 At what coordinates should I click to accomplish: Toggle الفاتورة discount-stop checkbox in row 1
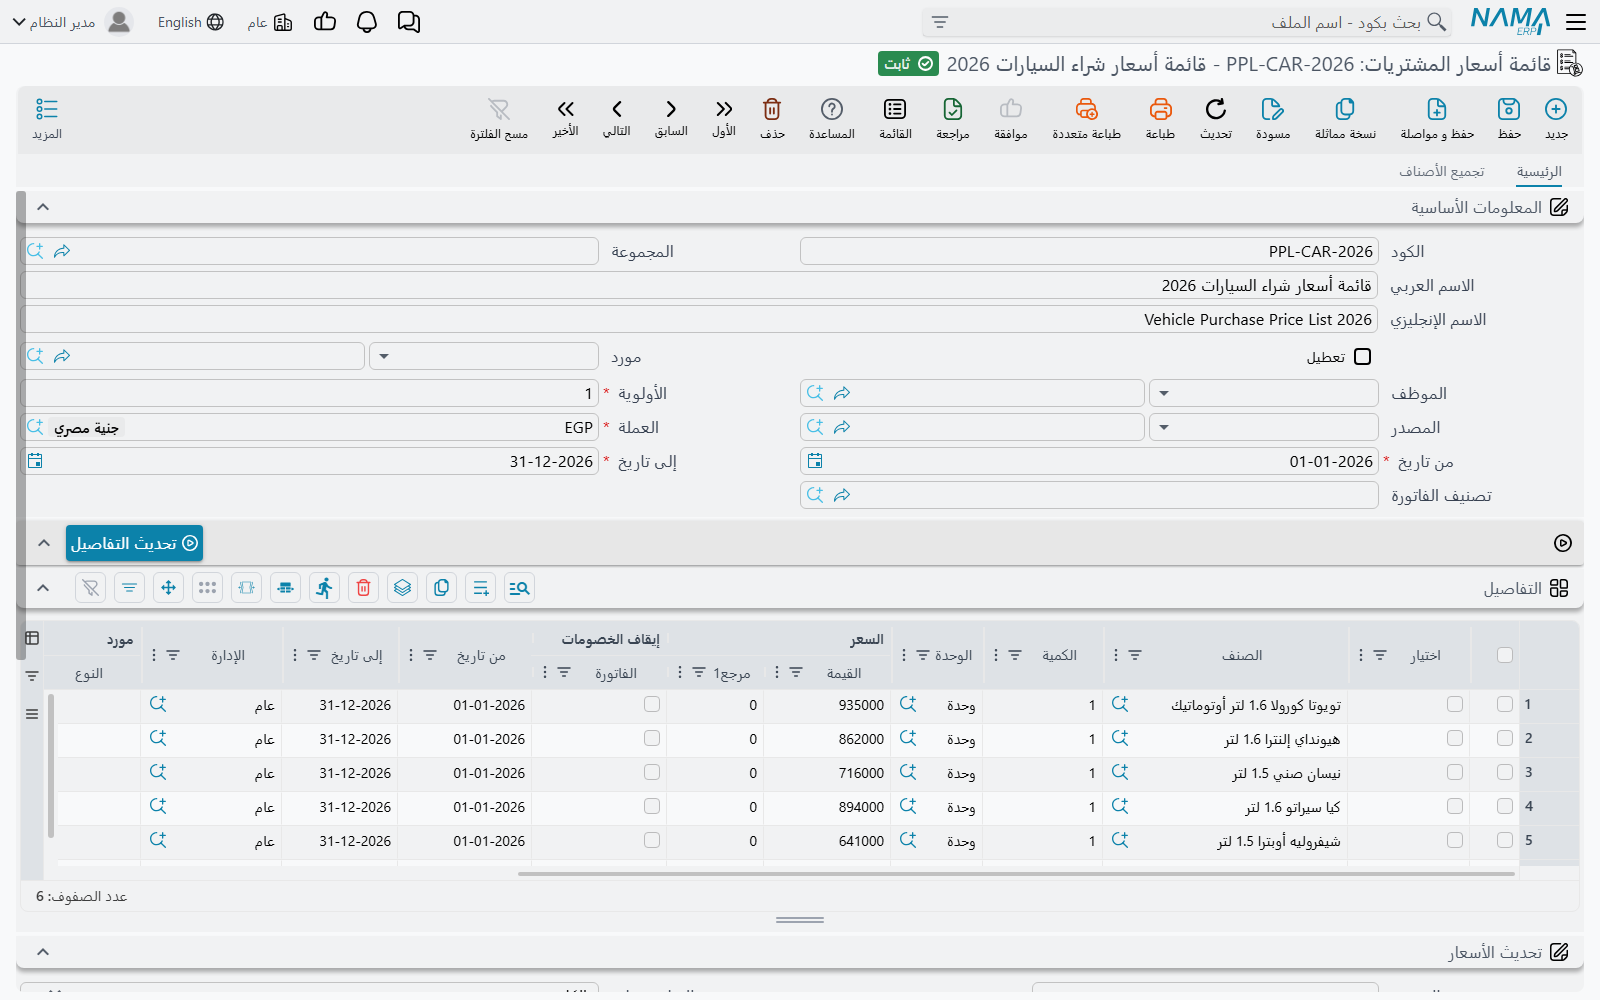coord(652,704)
